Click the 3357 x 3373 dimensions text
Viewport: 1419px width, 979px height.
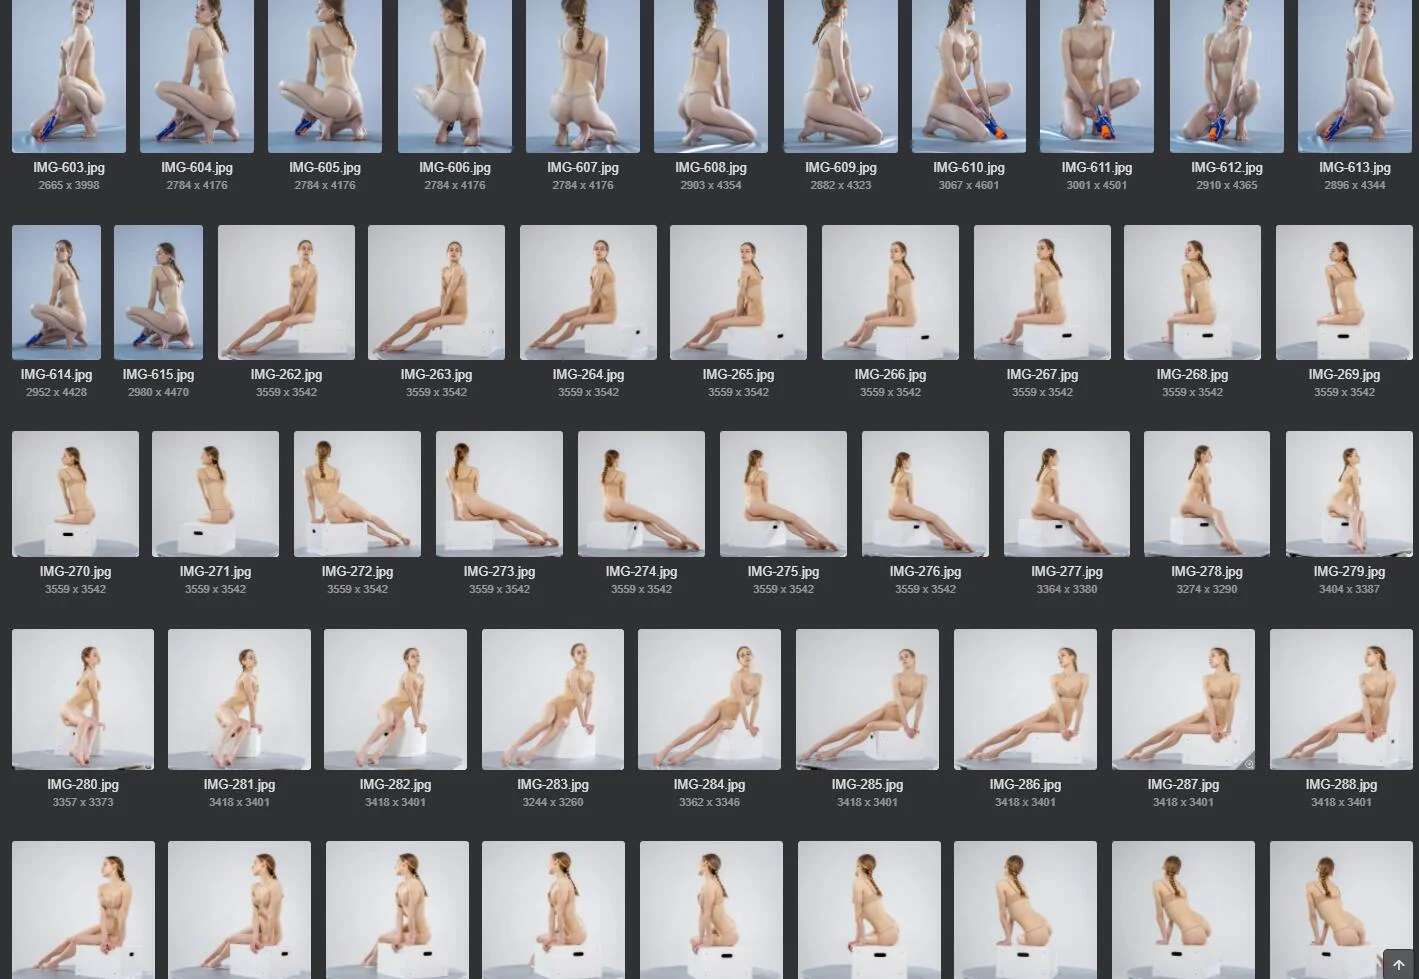tap(83, 802)
